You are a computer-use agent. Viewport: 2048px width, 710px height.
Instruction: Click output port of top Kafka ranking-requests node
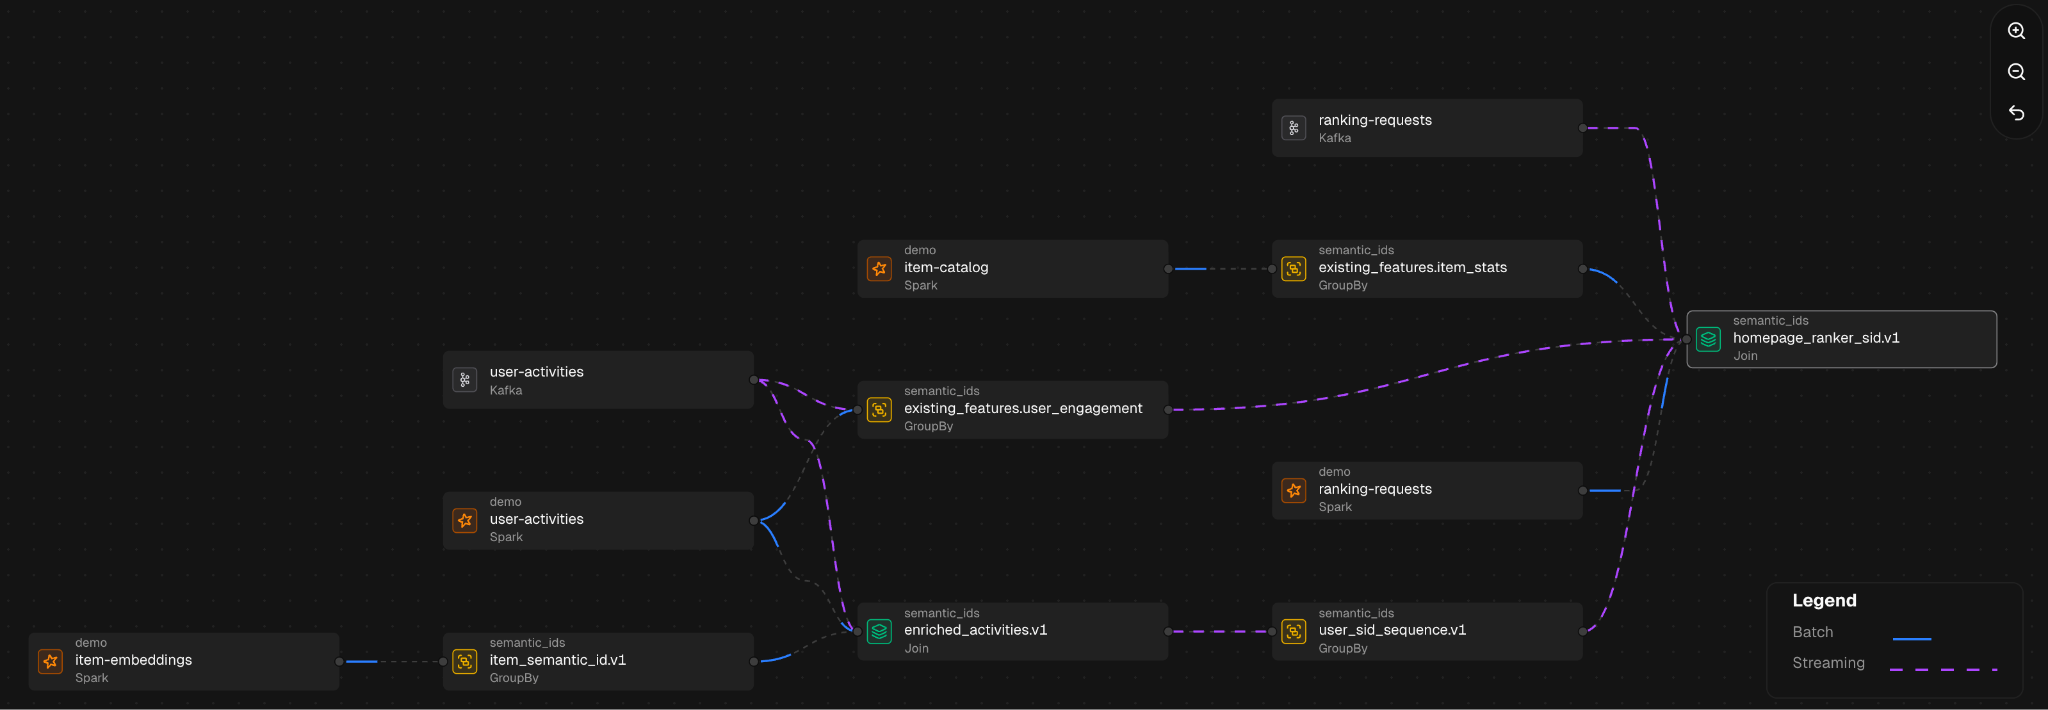click(1582, 128)
